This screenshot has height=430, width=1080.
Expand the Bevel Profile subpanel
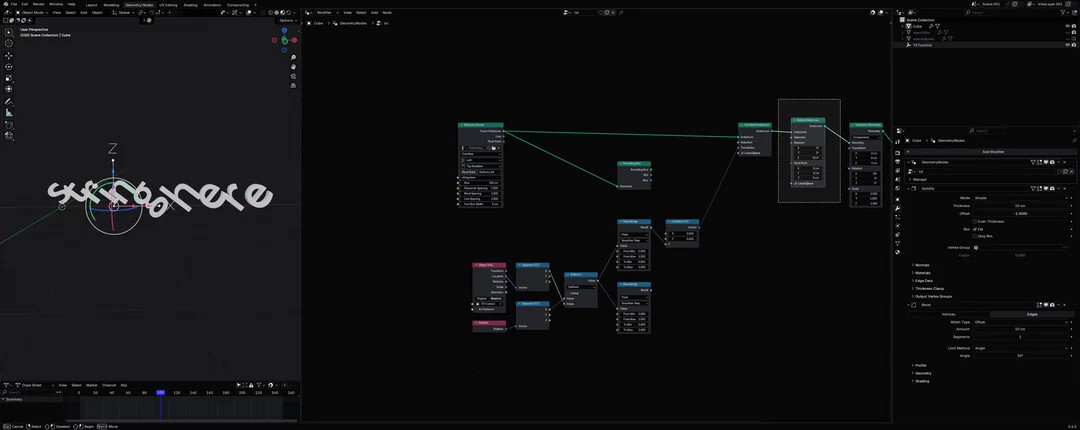point(920,365)
